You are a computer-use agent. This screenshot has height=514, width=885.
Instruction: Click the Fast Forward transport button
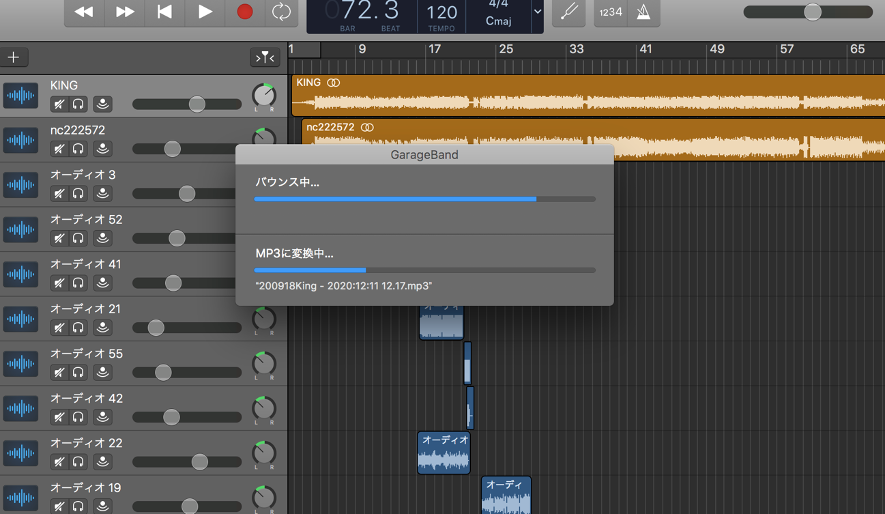[125, 12]
